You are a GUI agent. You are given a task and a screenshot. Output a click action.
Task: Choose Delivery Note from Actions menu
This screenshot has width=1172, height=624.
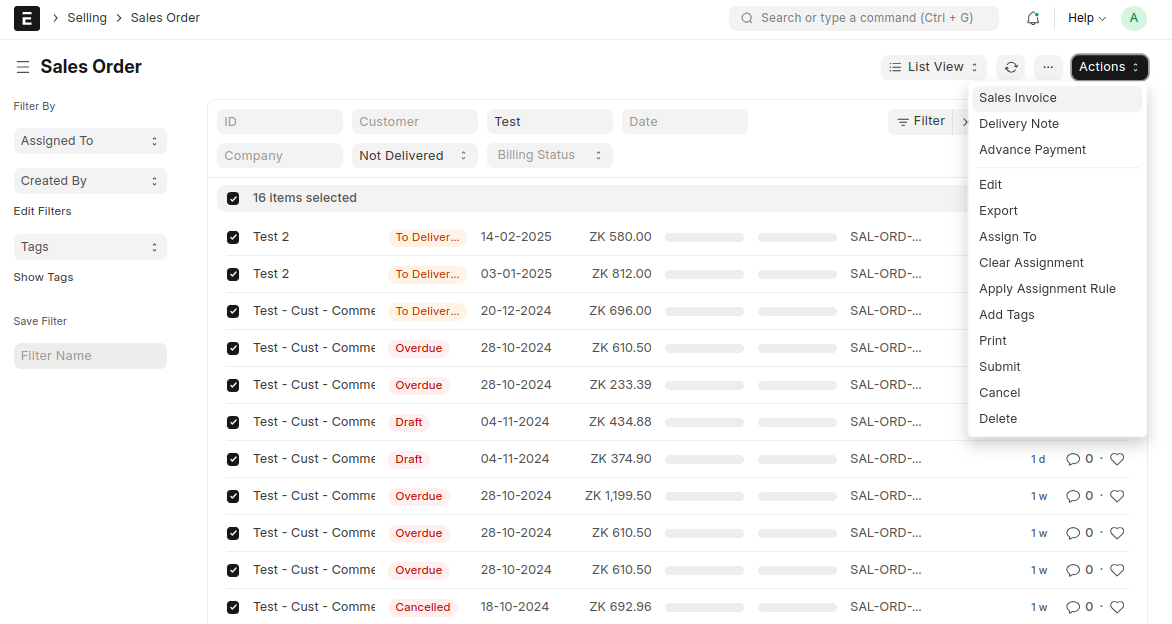1057,124
